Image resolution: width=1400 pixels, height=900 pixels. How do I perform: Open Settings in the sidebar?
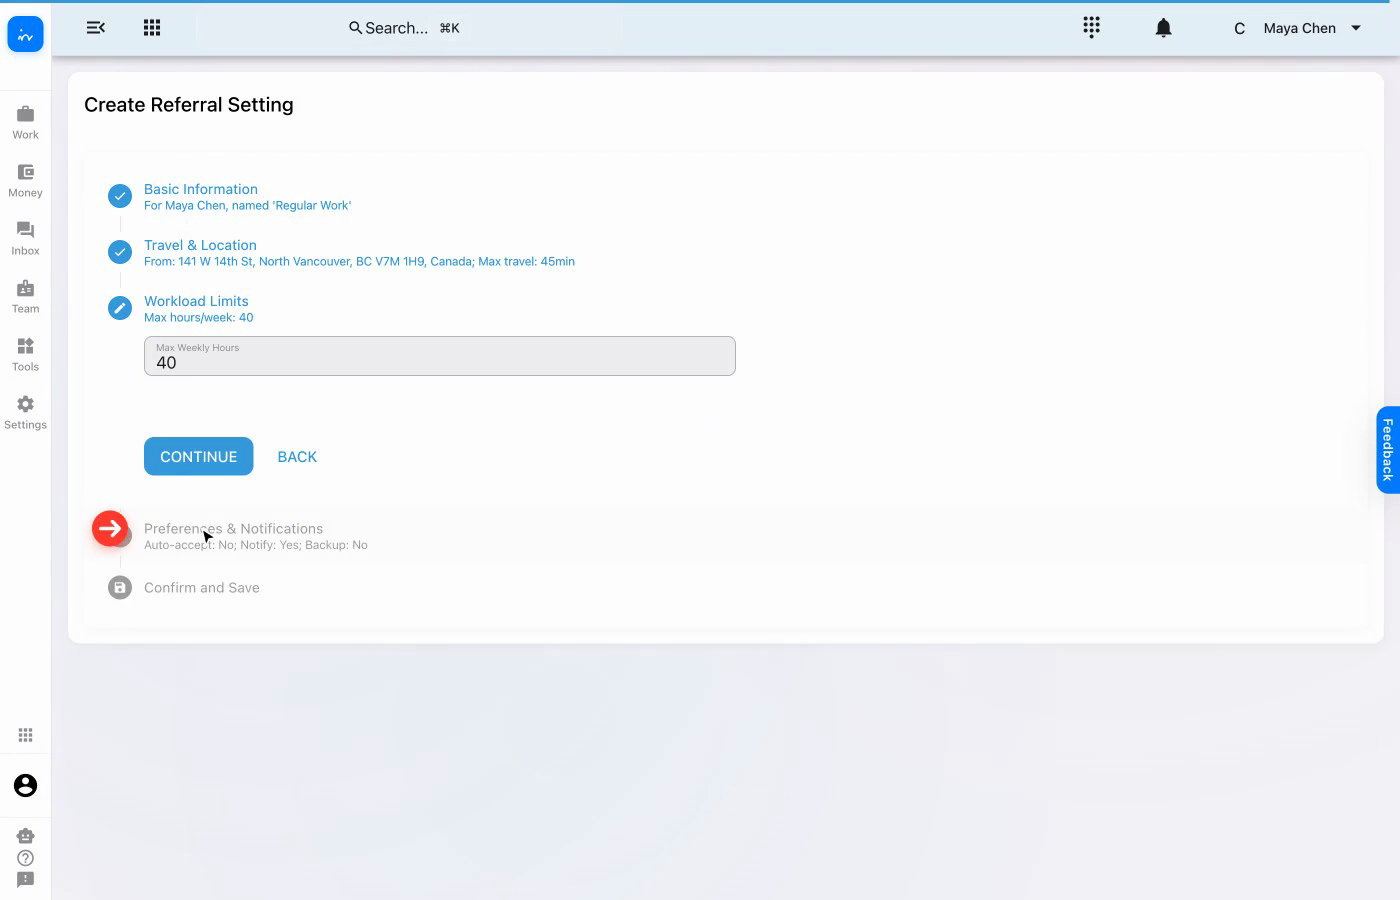(25, 412)
